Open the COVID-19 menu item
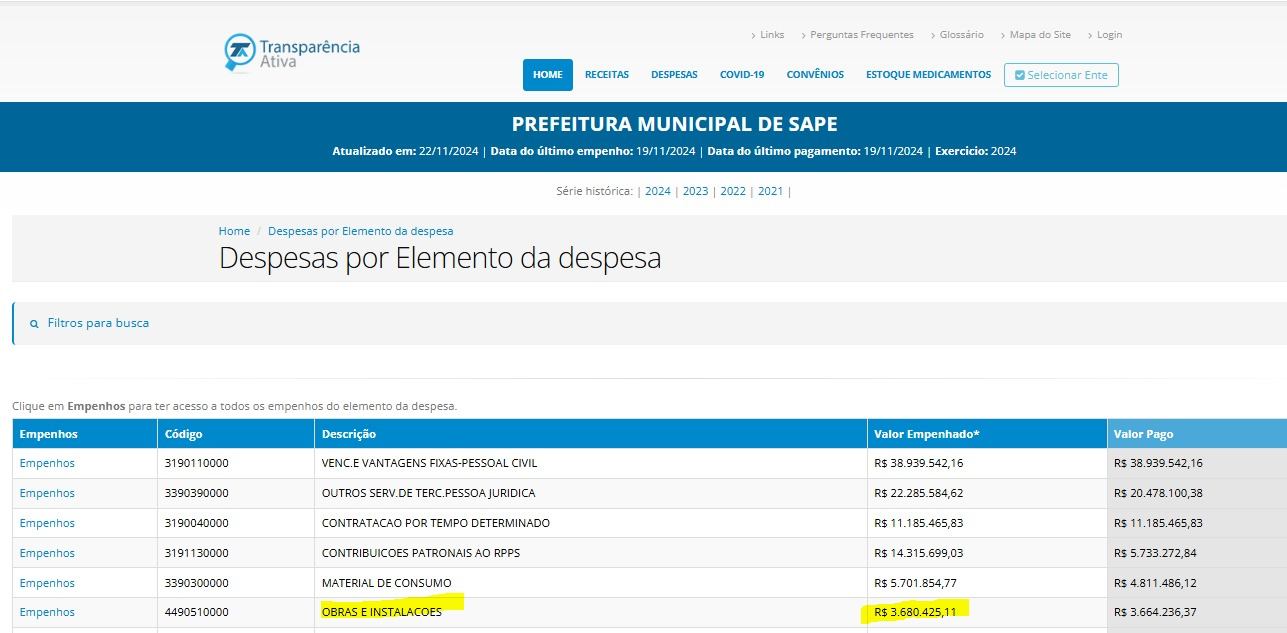1287x633 pixels. 742,75
